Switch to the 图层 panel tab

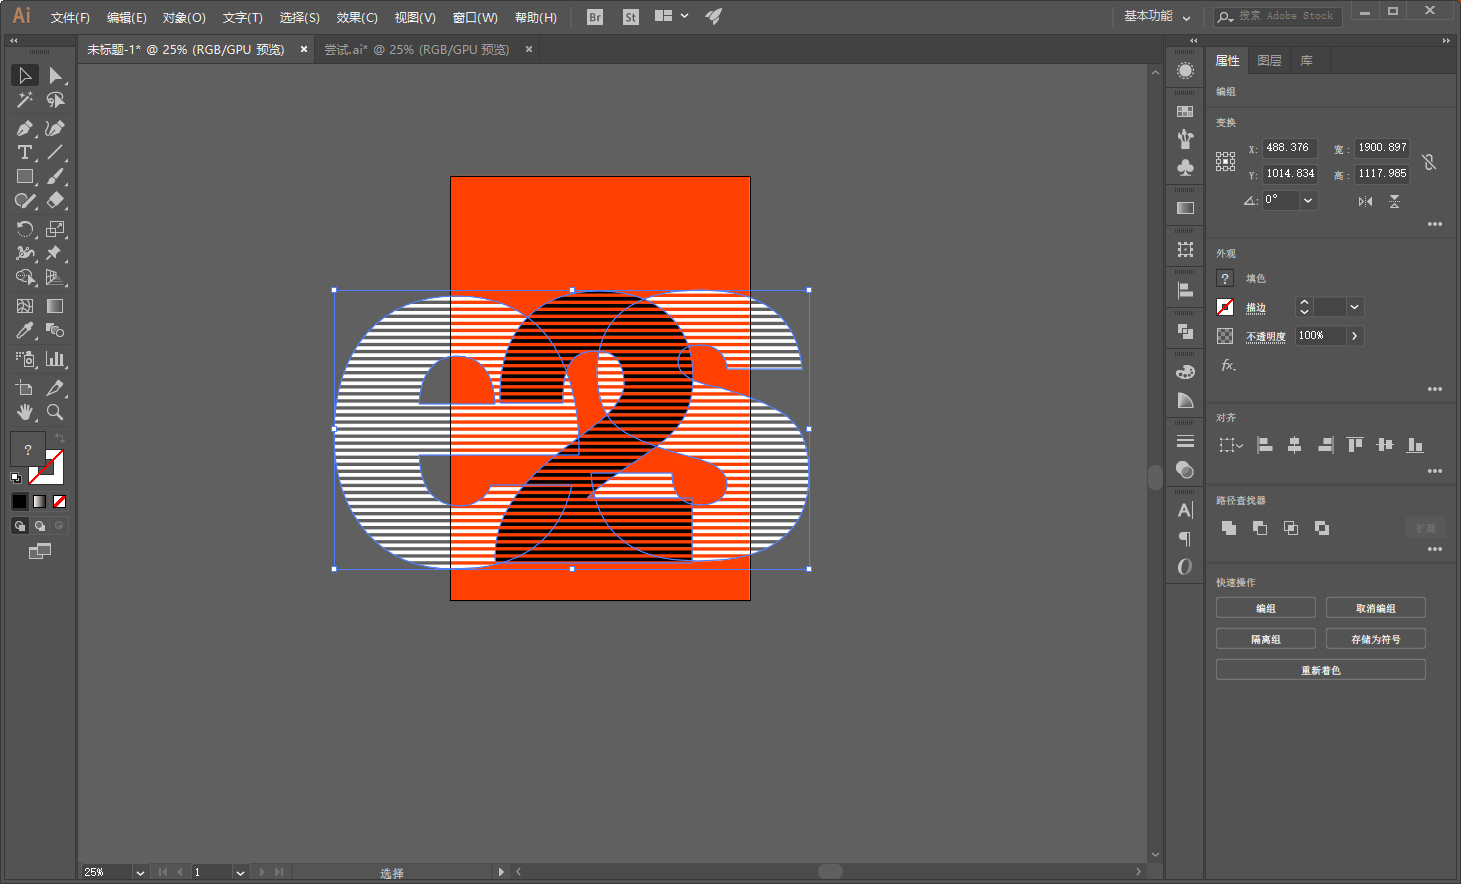tap(1269, 61)
